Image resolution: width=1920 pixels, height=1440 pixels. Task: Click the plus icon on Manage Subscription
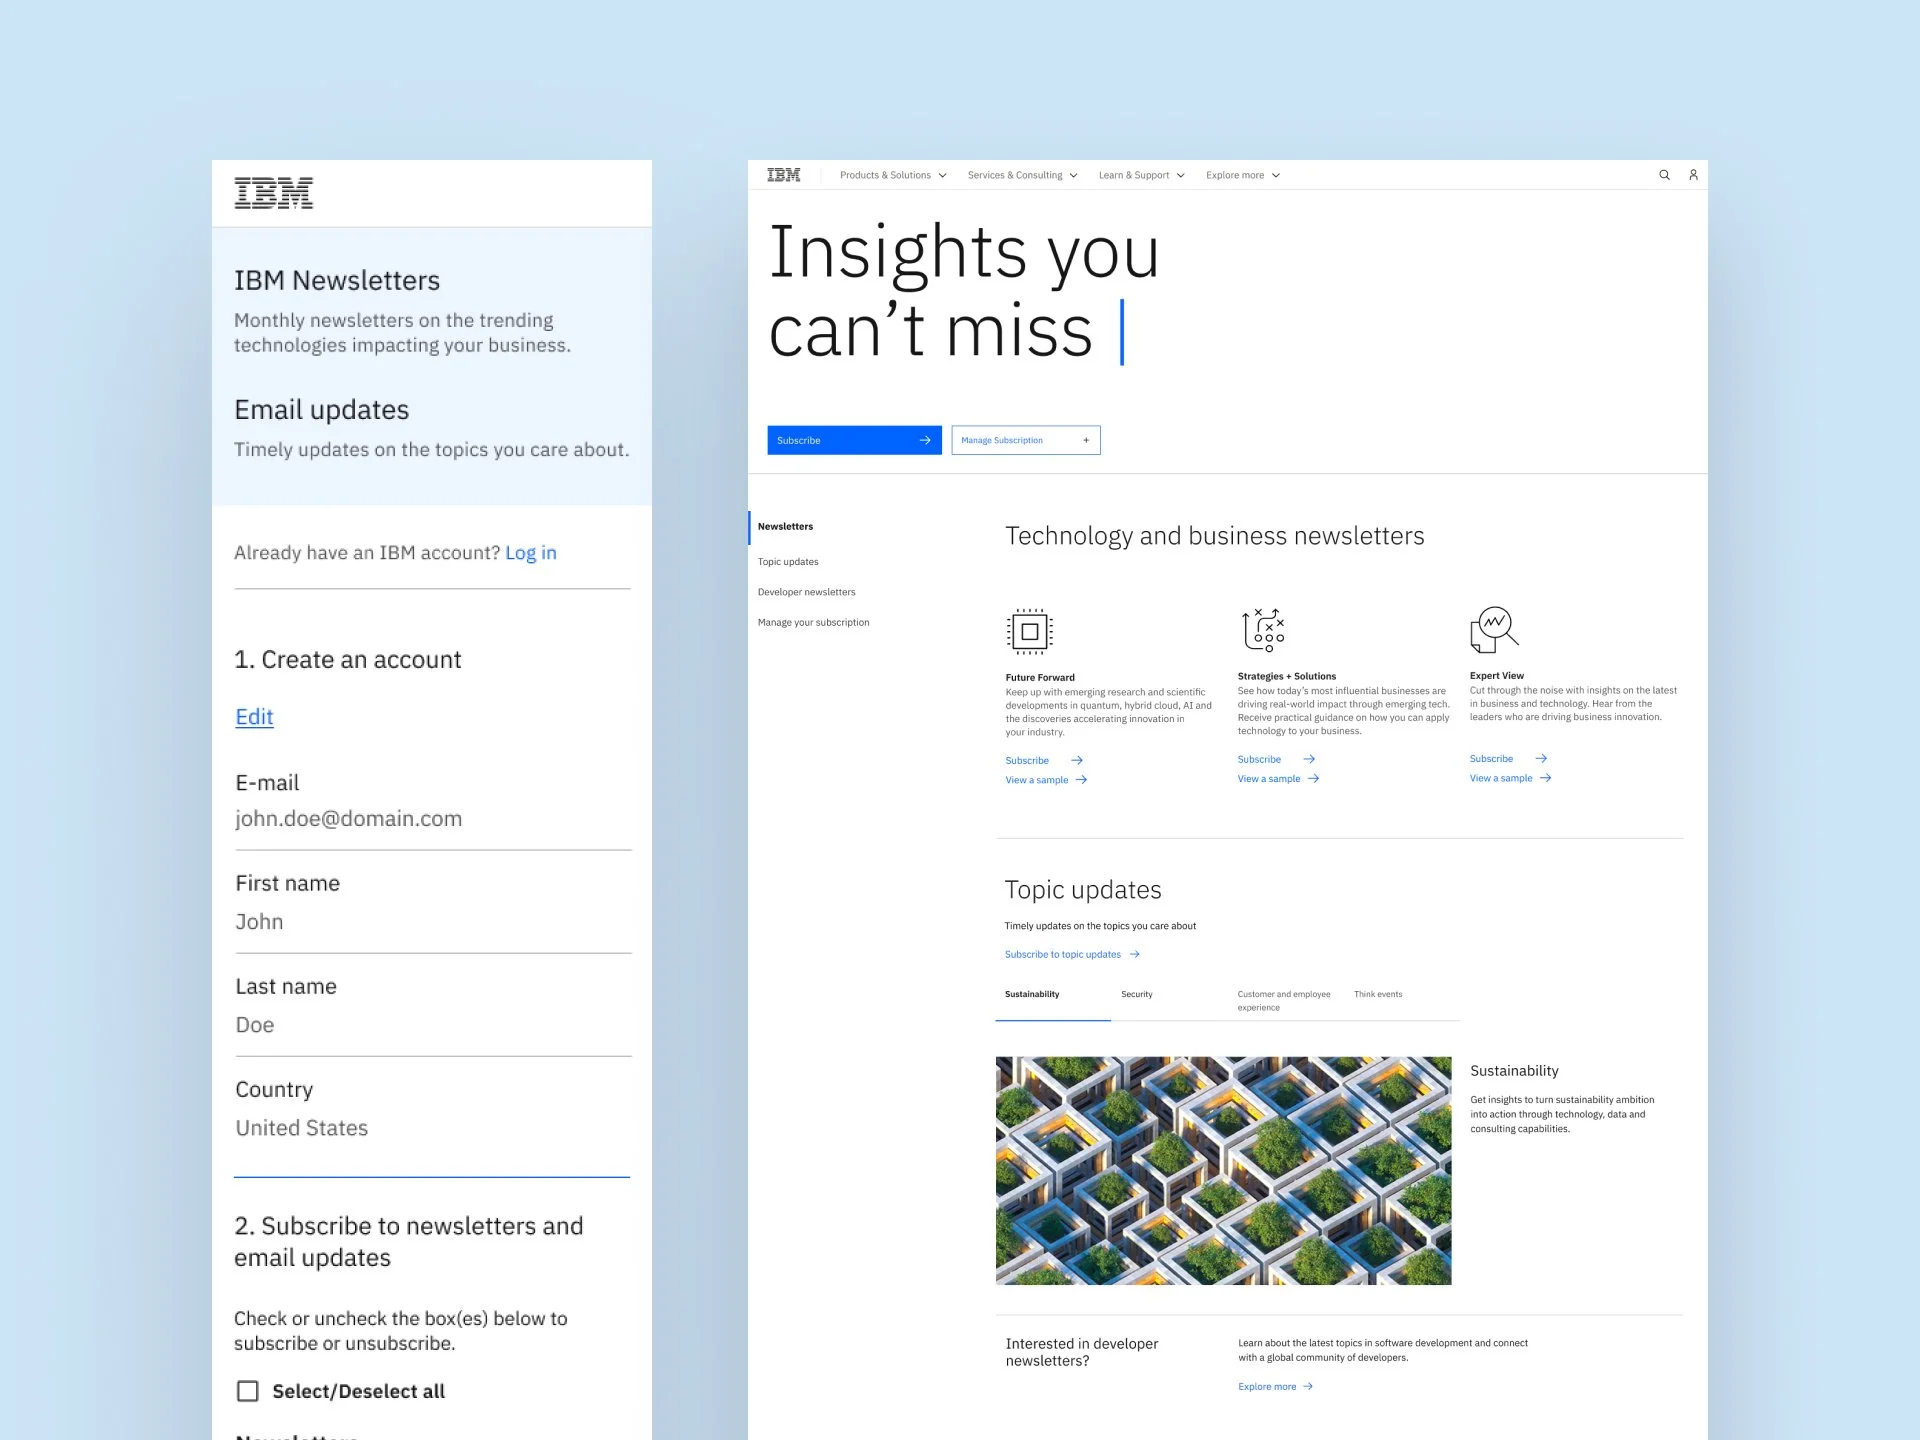click(x=1086, y=440)
